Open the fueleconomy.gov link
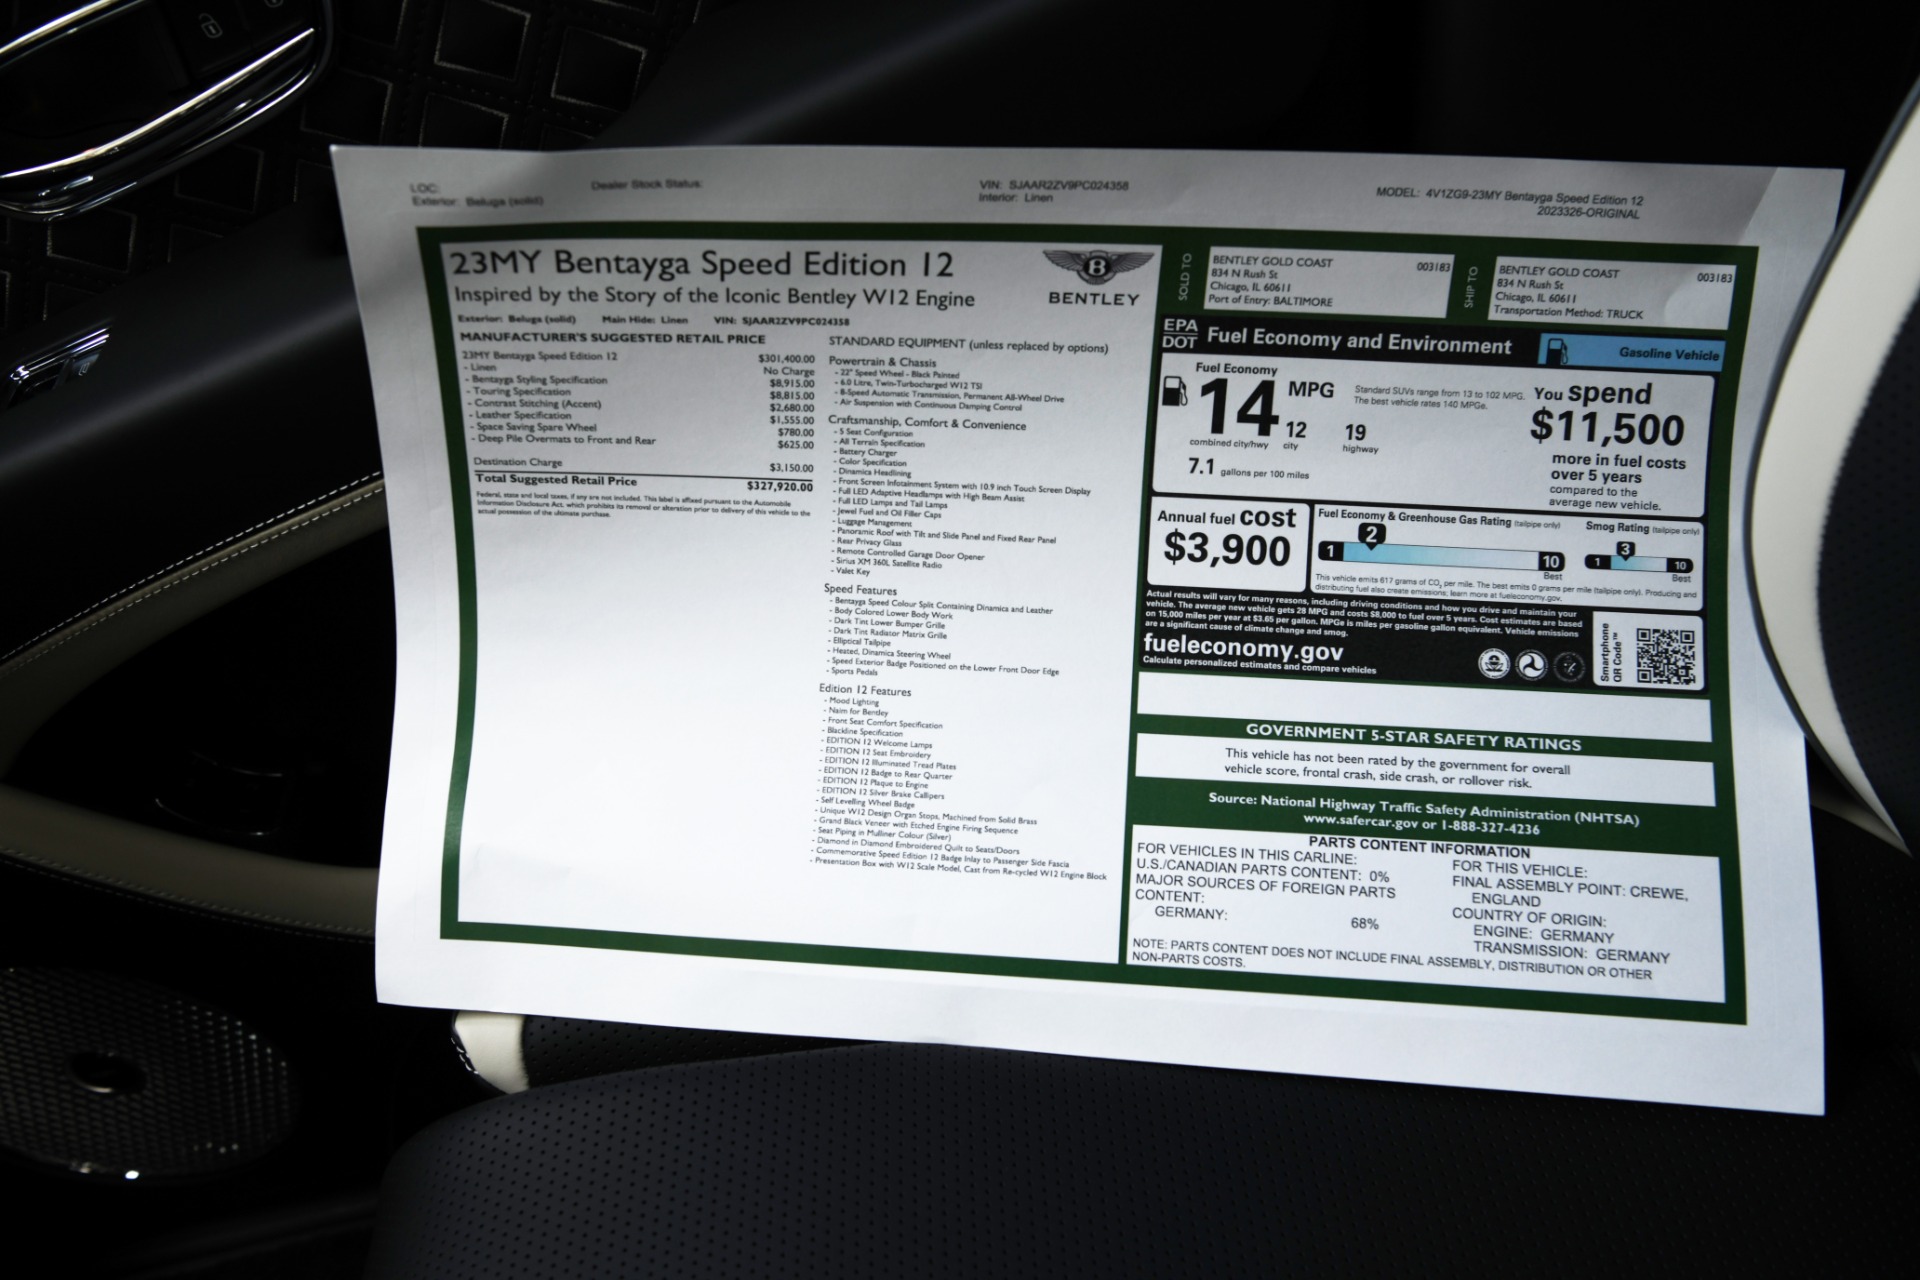This screenshot has width=1920, height=1280. coord(1243,648)
